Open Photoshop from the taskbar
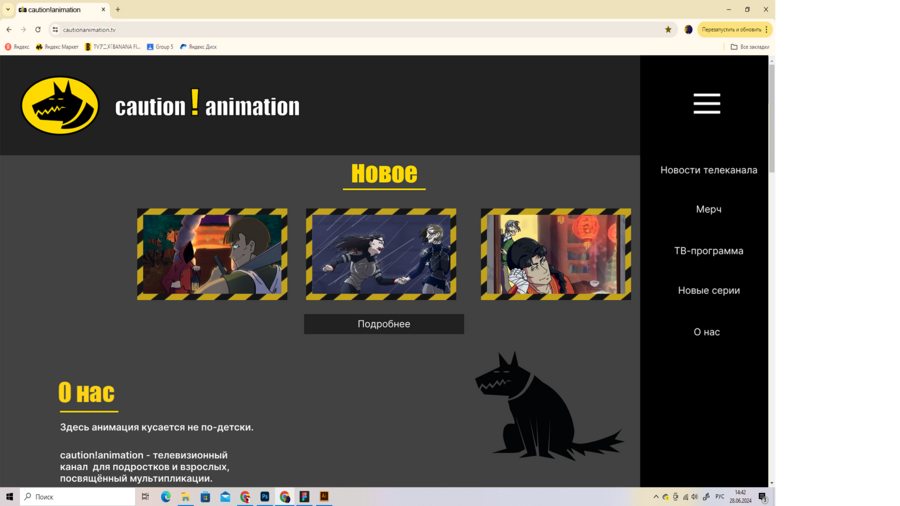This screenshot has height=506, width=900. [265, 497]
